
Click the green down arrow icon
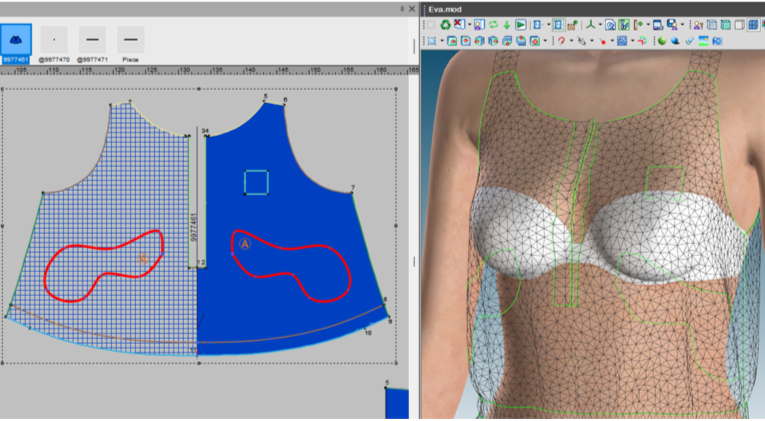tap(507, 24)
